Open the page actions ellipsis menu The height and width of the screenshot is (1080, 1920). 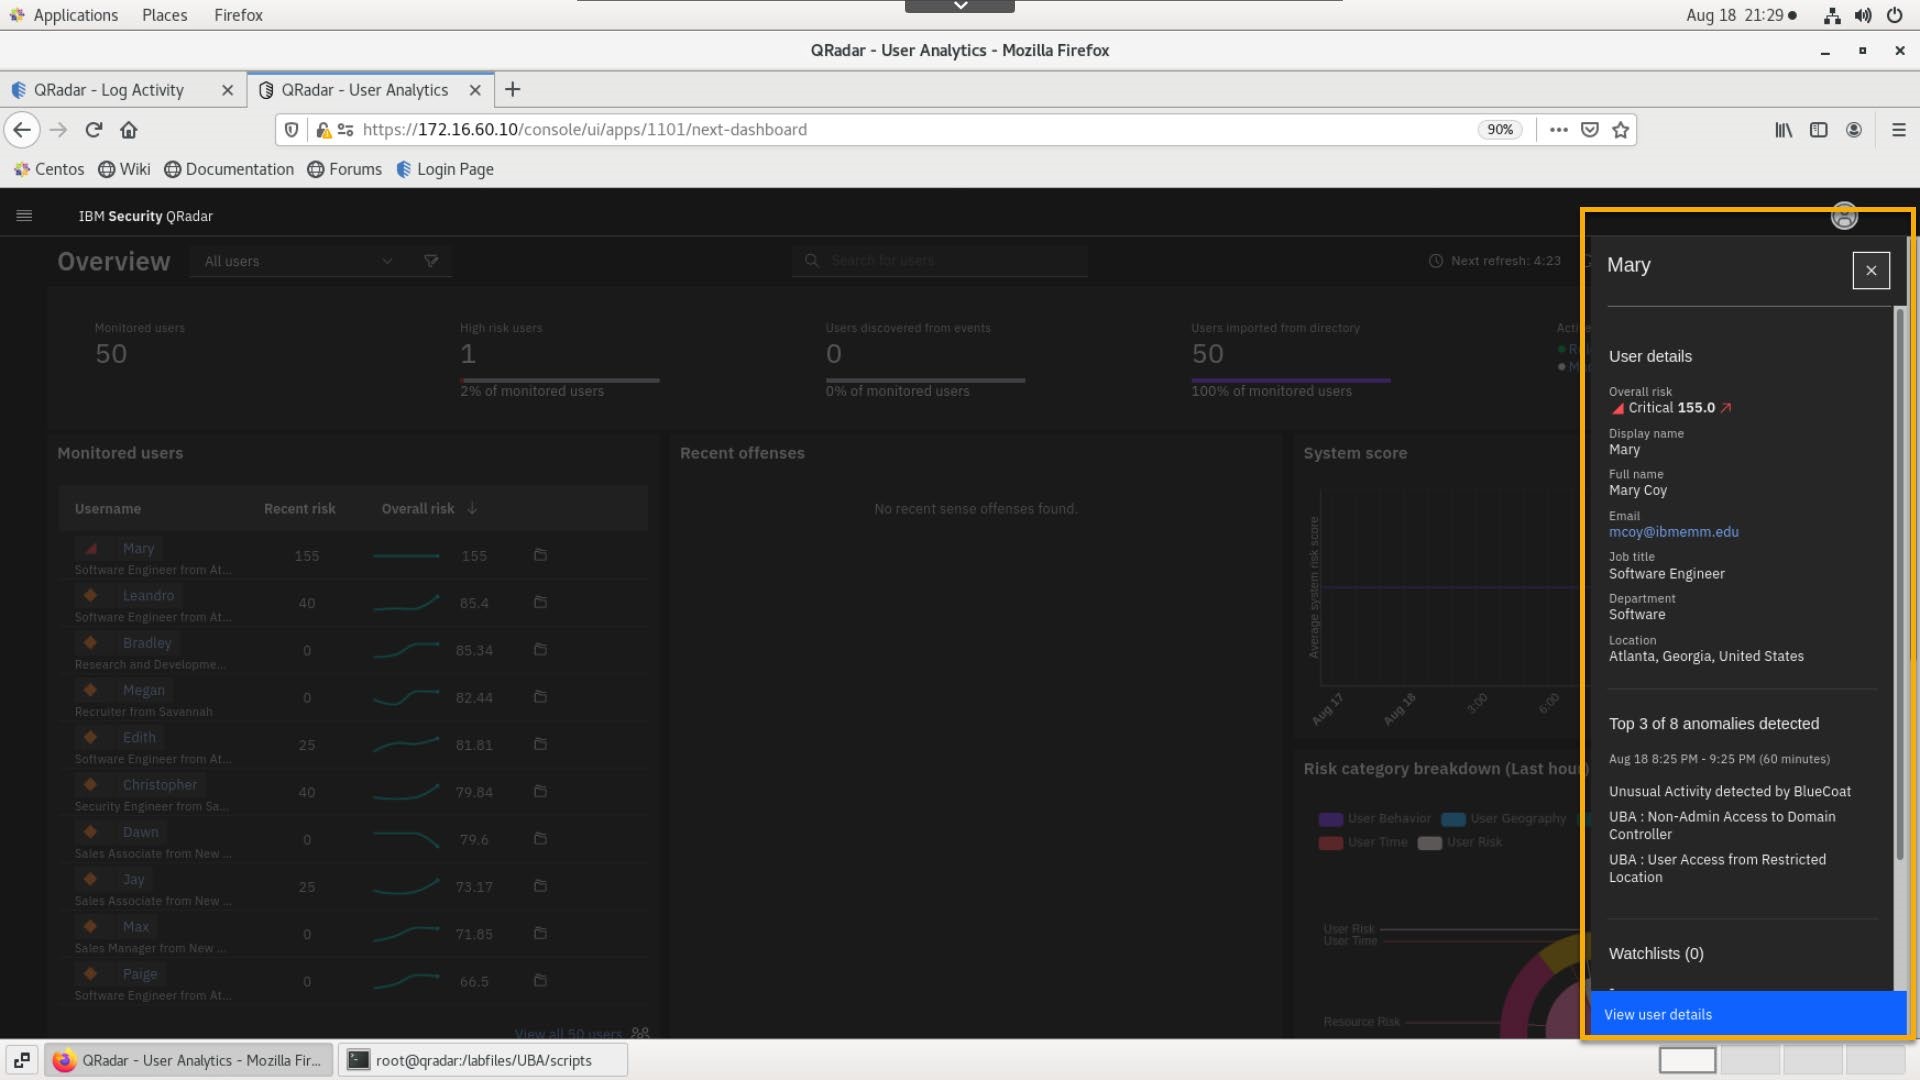tap(1558, 130)
